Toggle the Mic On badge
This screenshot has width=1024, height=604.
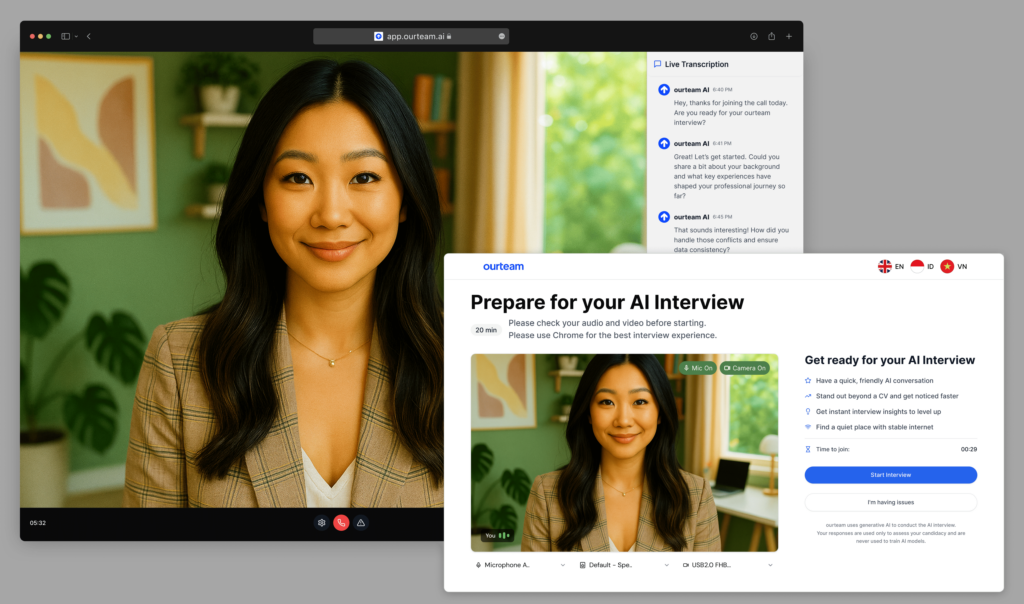[697, 368]
